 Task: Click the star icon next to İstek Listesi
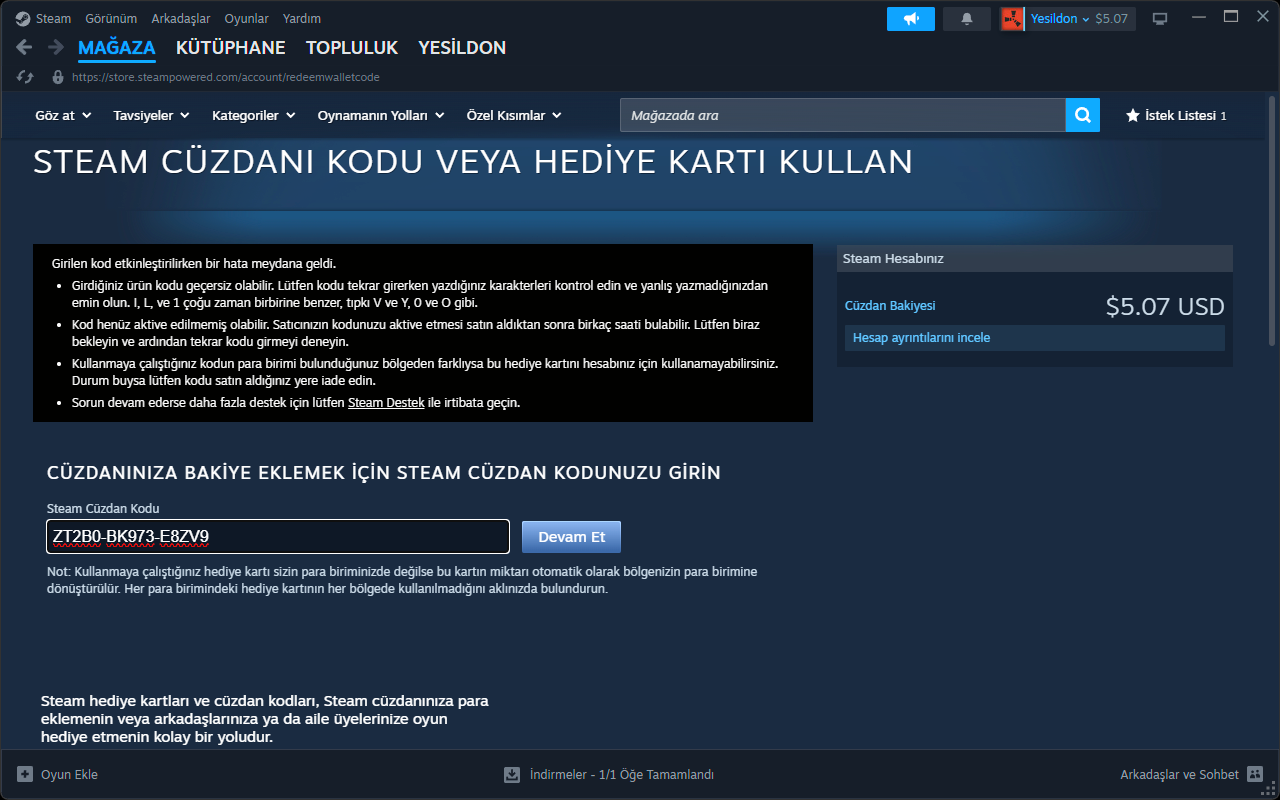point(1133,116)
